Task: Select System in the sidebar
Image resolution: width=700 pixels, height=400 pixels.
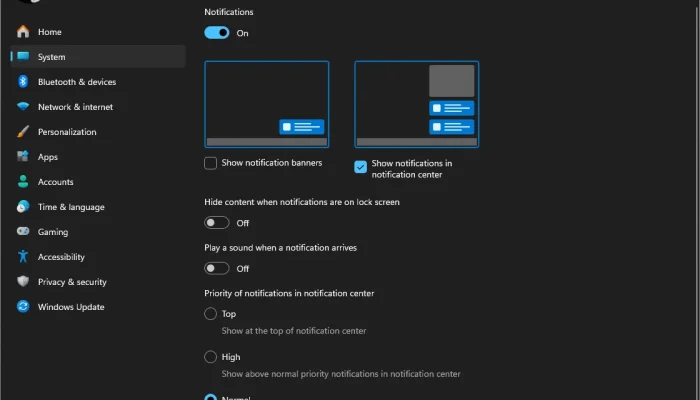Action: [98, 57]
